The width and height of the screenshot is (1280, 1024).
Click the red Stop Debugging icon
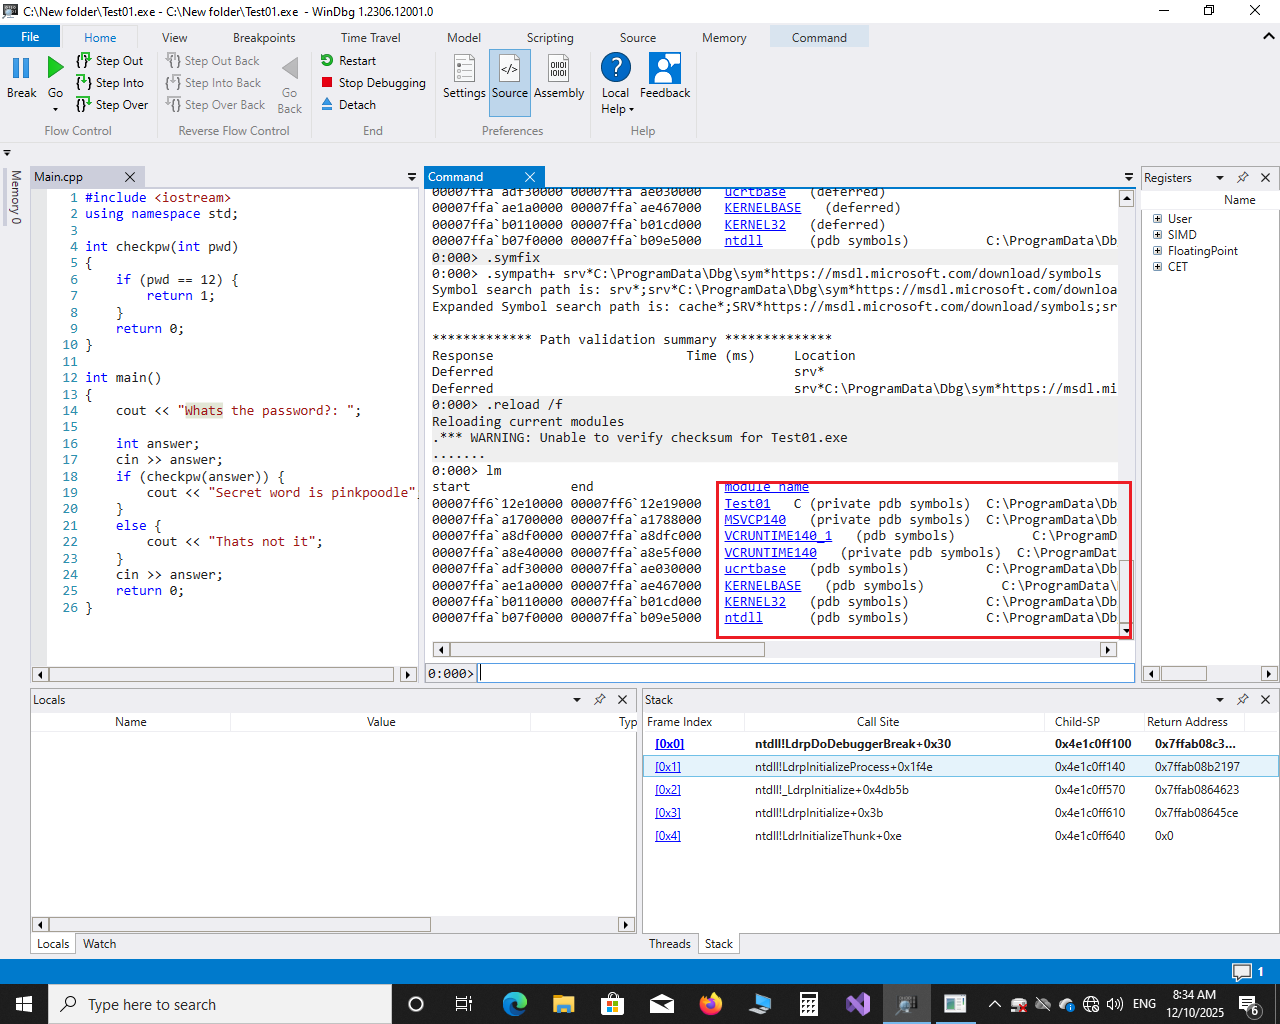coord(327,83)
